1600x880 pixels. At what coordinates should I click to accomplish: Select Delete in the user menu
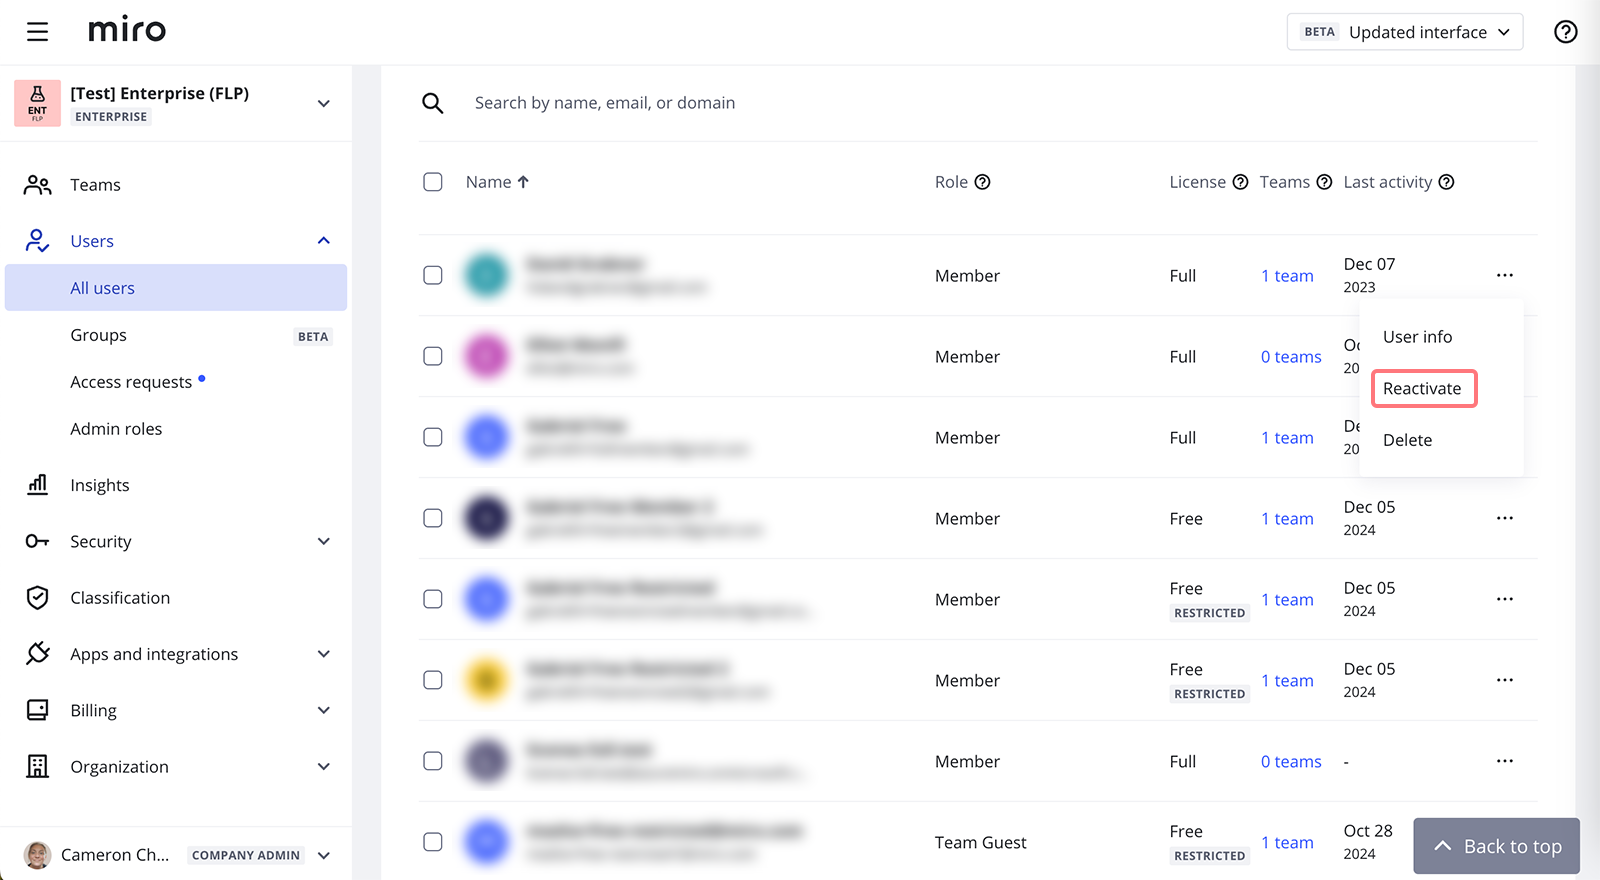(1407, 440)
